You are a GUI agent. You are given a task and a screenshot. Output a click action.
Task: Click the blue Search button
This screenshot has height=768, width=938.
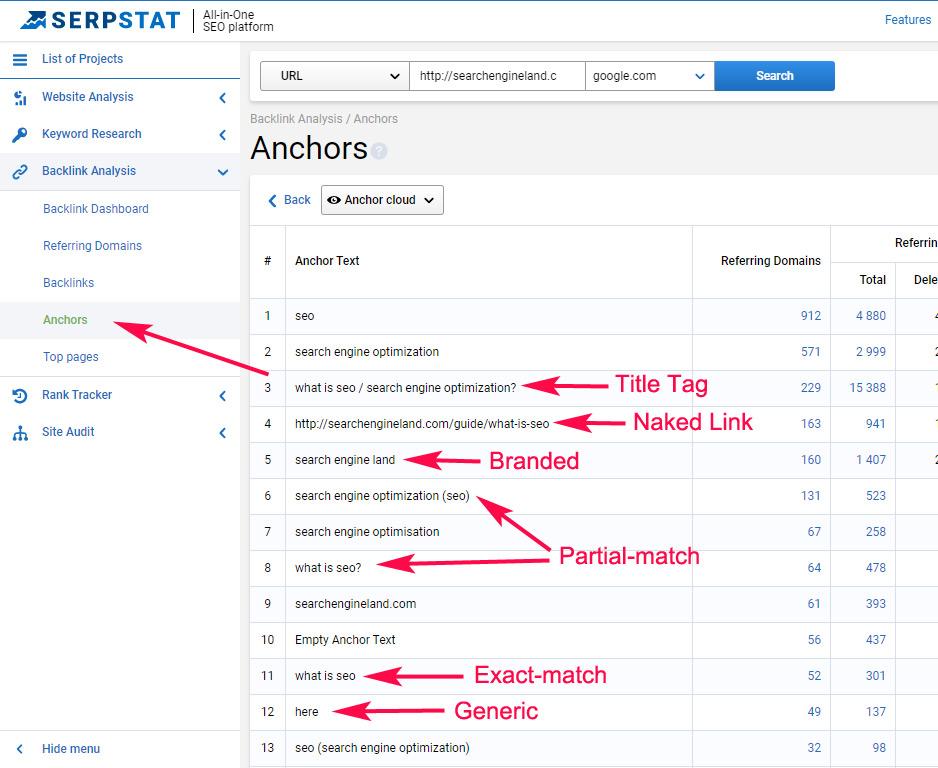(x=775, y=76)
